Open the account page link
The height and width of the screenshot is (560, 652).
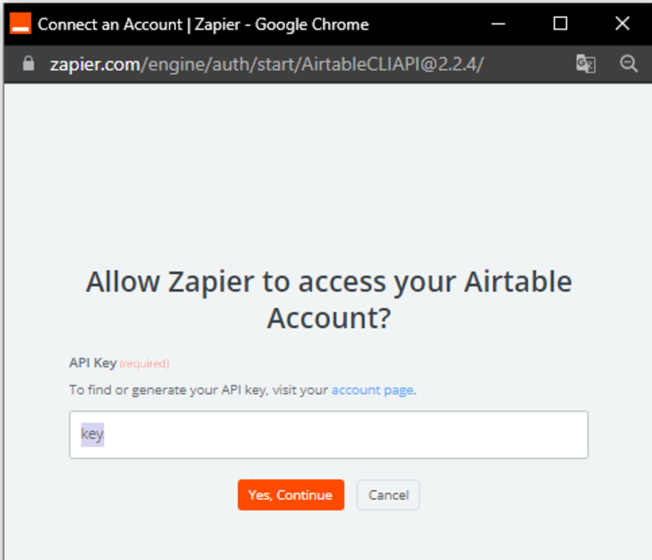pyautogui.click(x=372, y=390)
